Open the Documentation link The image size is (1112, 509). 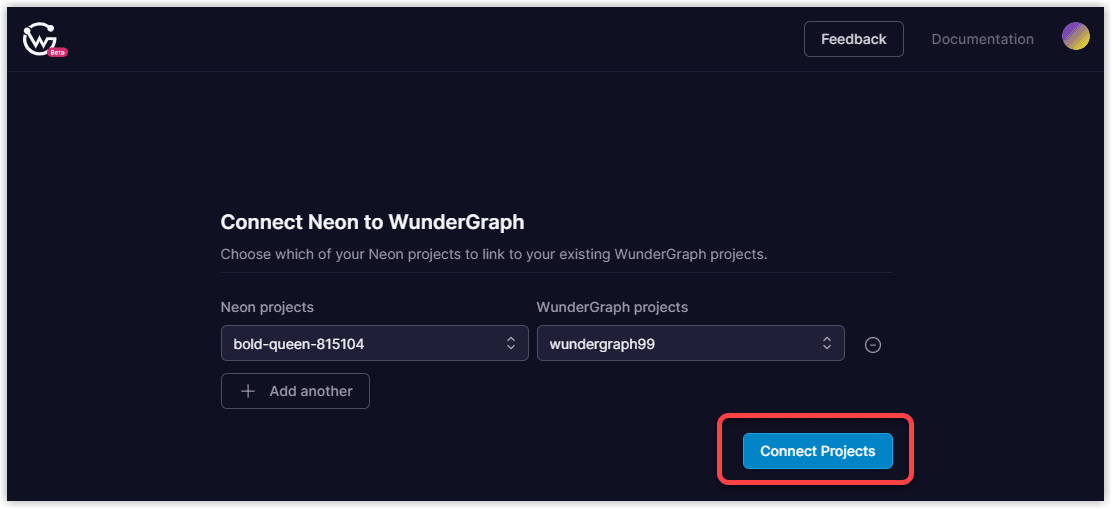coord(982,39)
